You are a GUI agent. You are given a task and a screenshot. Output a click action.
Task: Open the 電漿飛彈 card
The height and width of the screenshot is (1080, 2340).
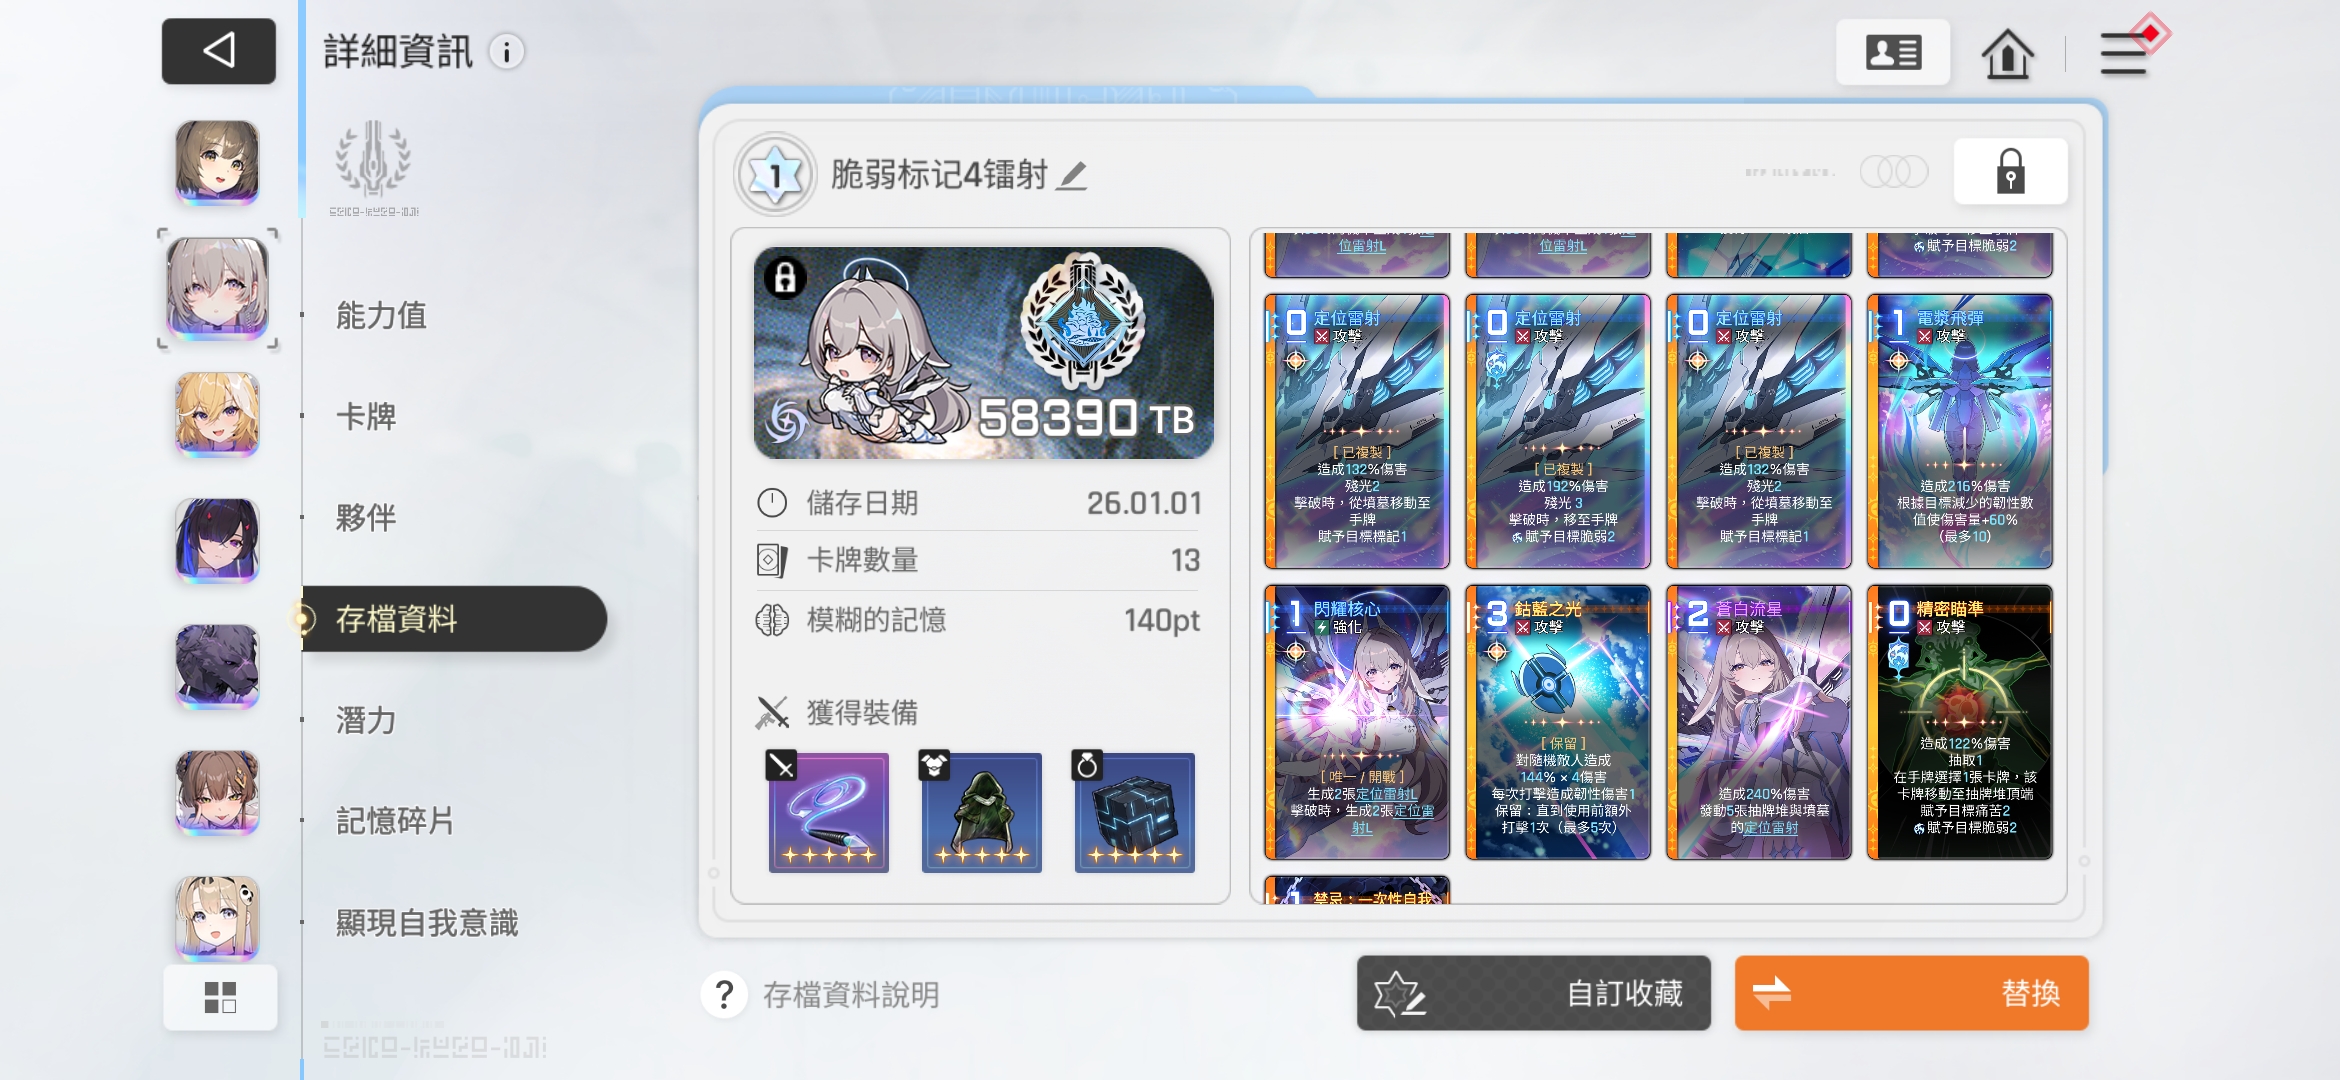[1959, 431]
